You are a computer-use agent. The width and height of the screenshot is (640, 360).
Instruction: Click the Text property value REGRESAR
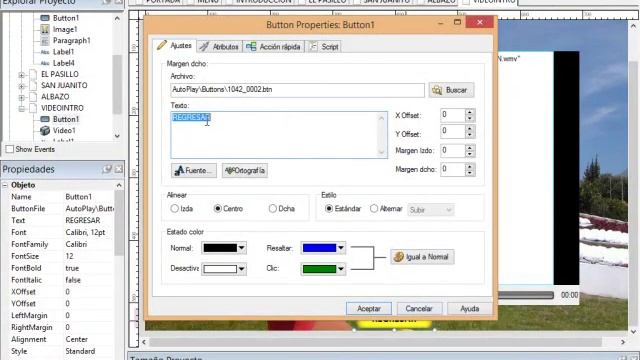click(x=83, y=220)
